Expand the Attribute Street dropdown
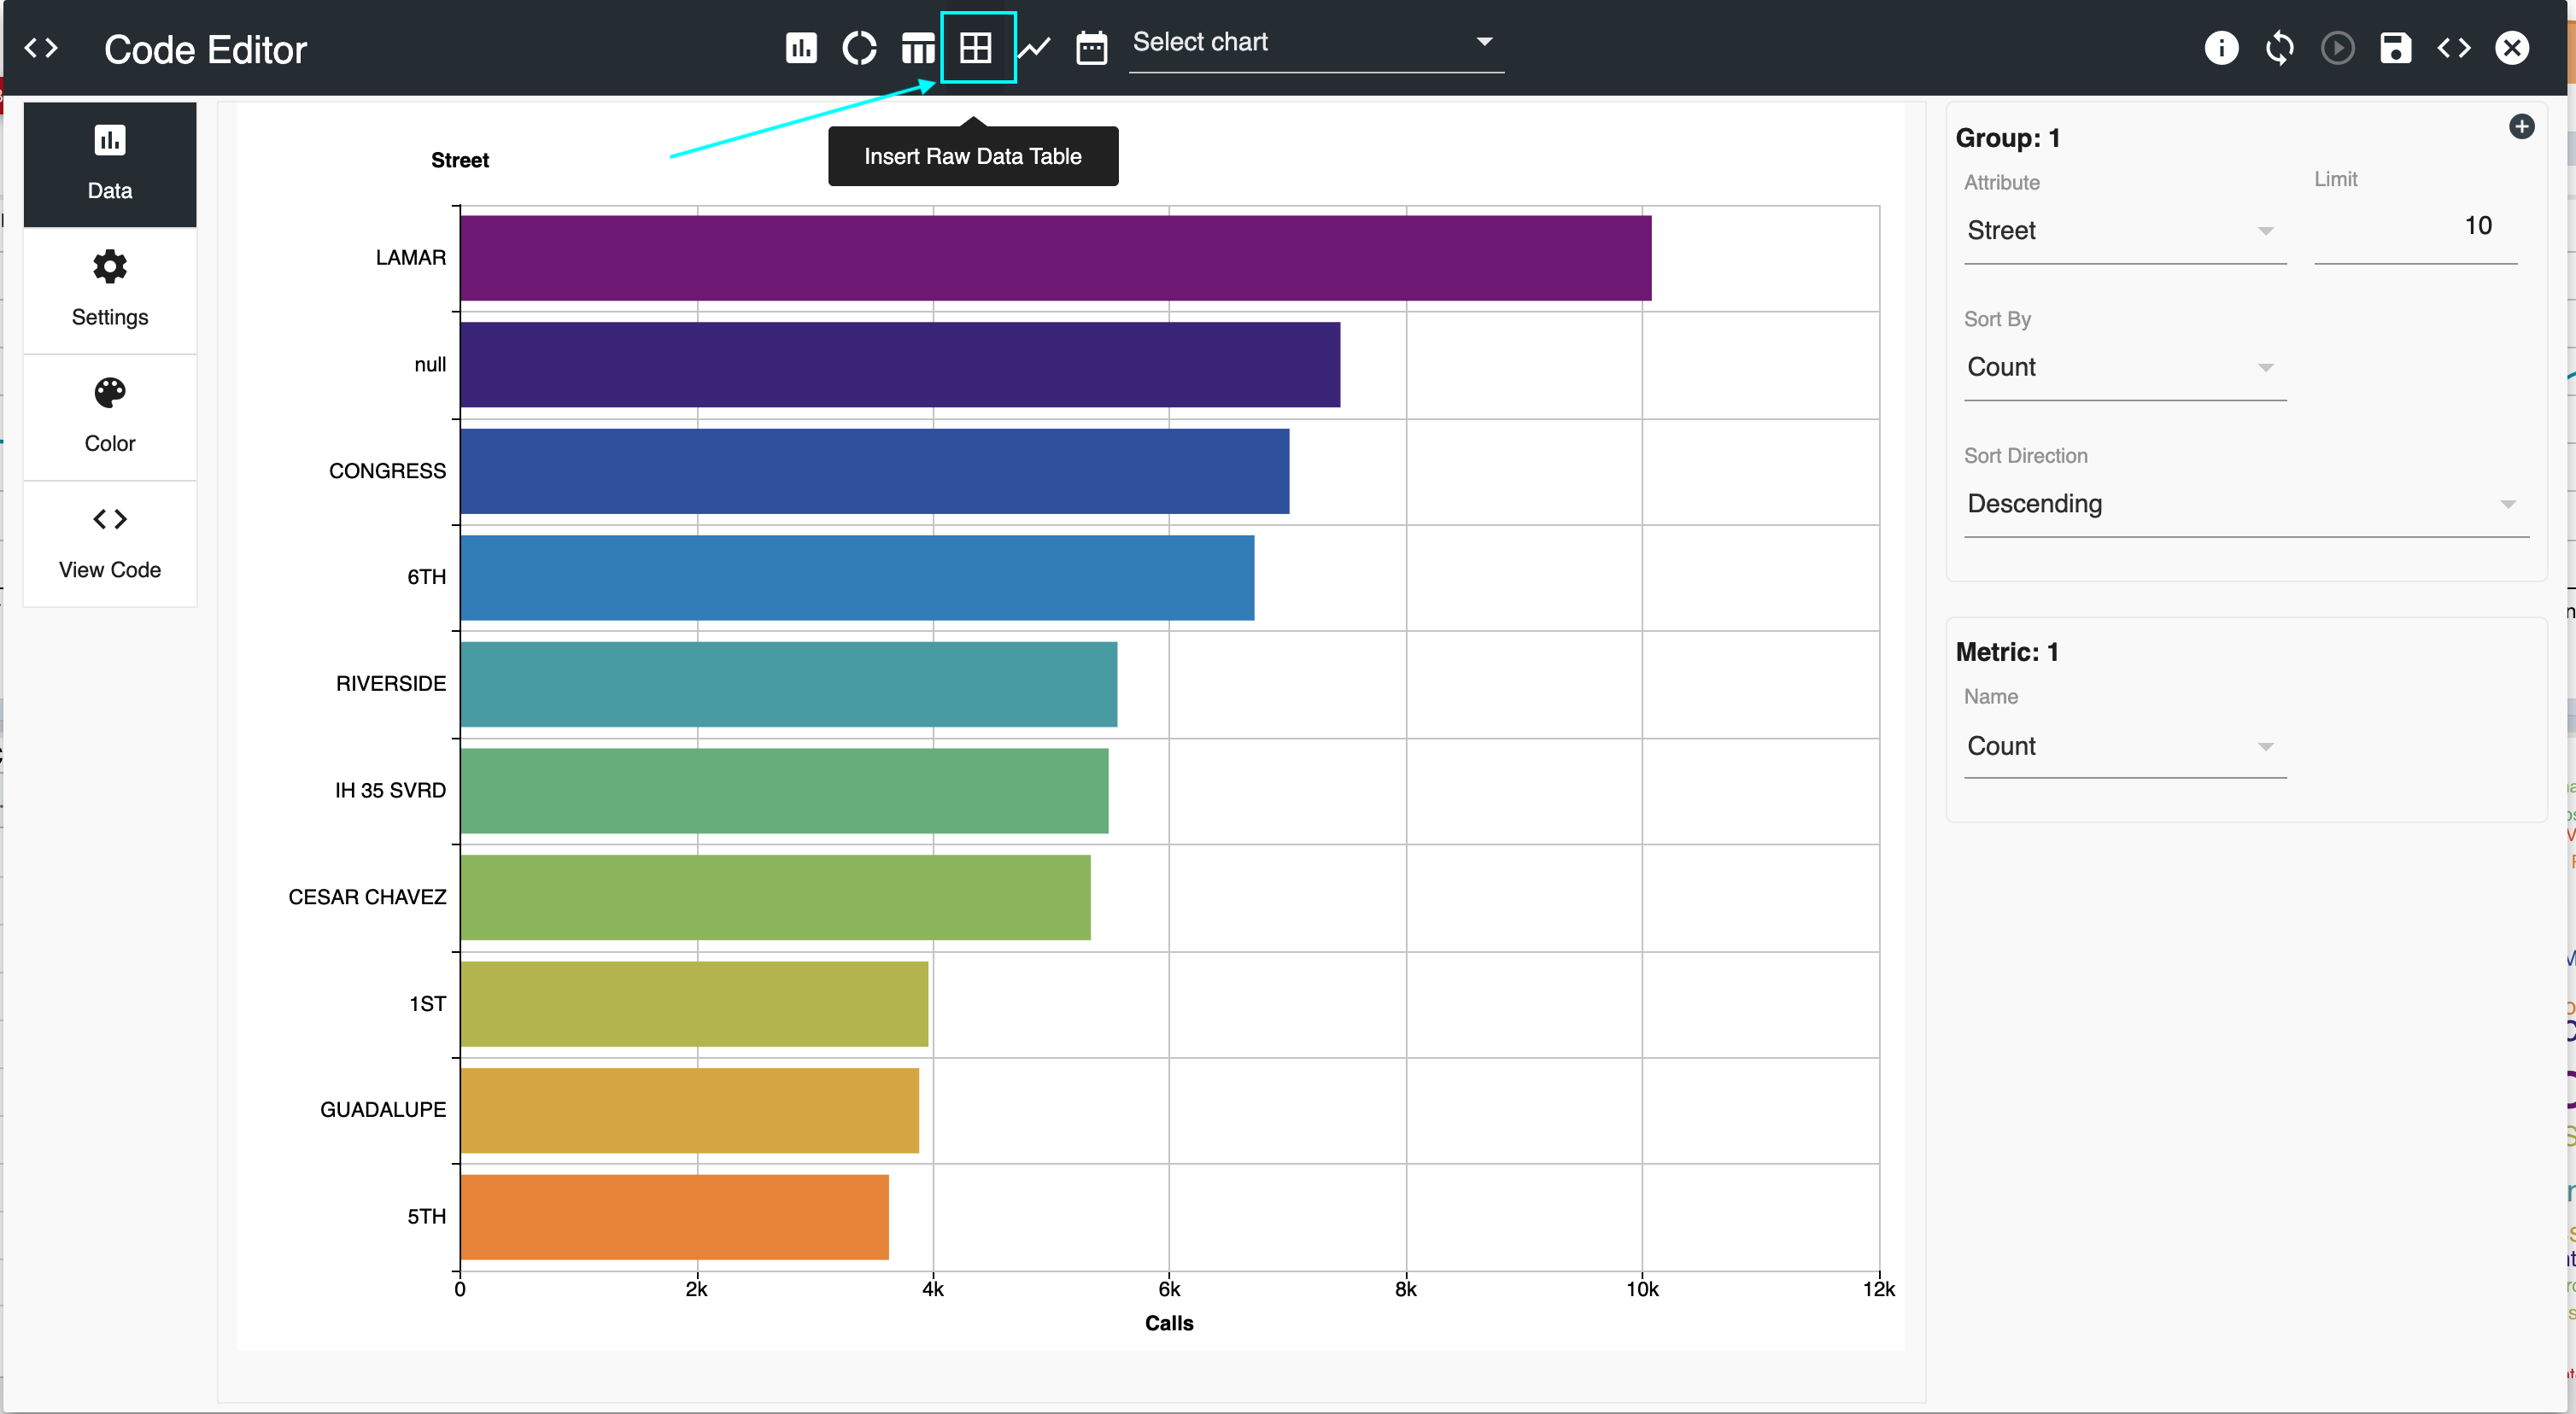Viewport: 2576px width, 1414px height. [2125, 231]
